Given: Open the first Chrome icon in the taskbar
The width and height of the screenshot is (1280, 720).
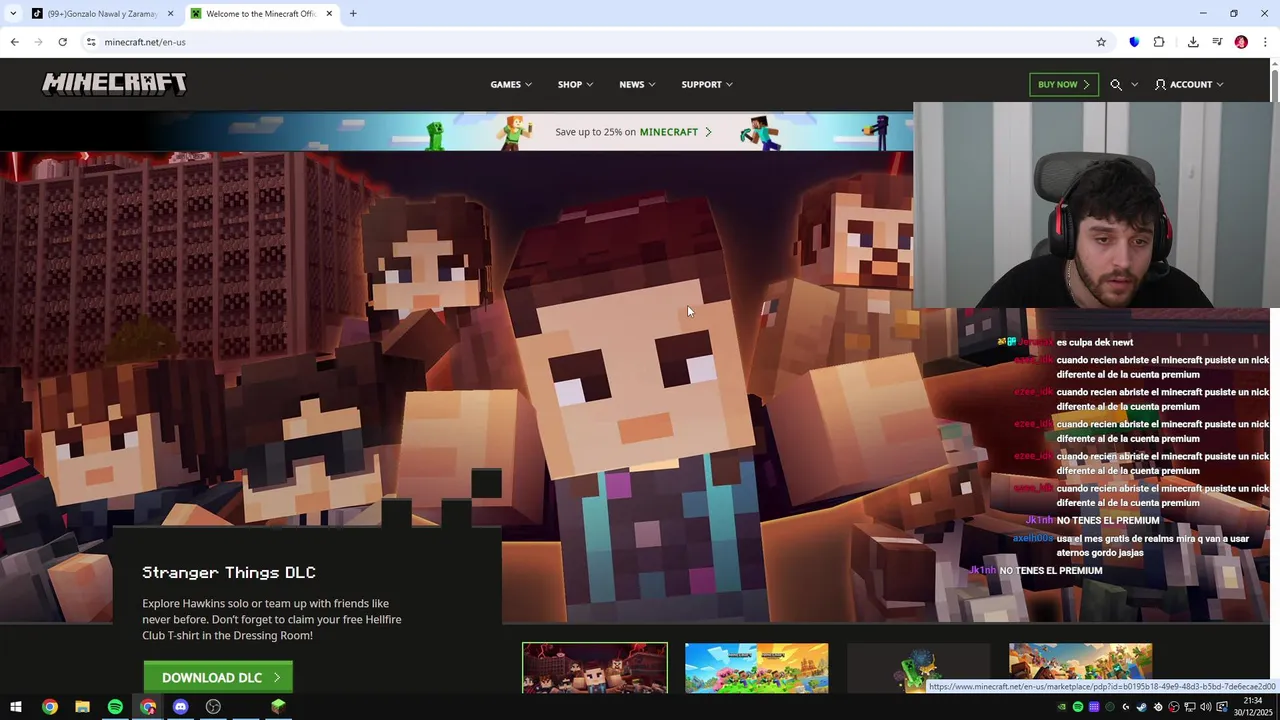Looking at the screenshot, I should [50, 707].
